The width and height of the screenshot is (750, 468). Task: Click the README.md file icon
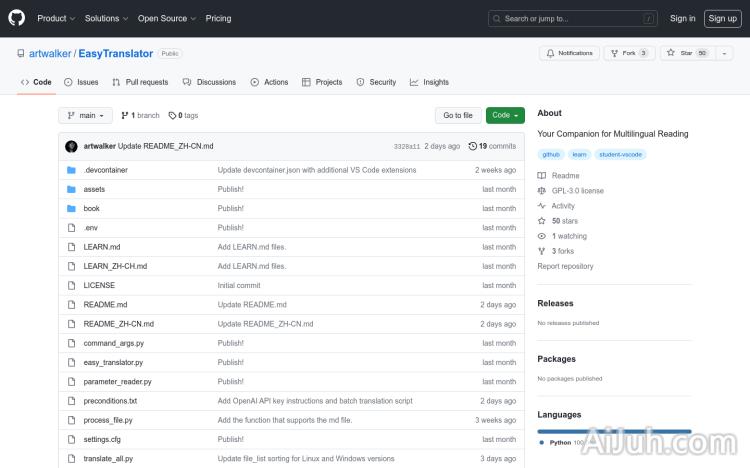[x=71, y=304]
